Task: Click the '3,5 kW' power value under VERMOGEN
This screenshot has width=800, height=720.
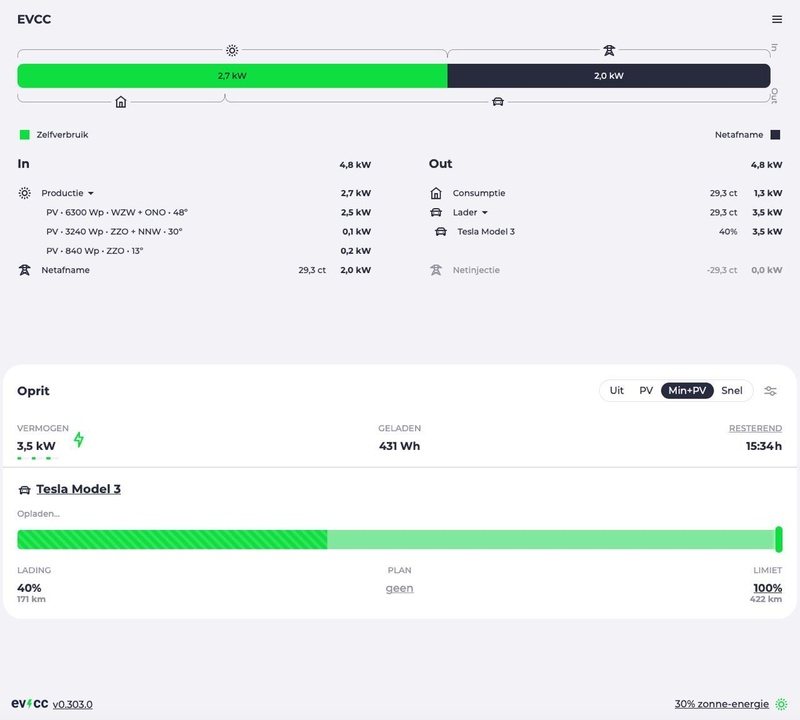Action: 36,446
